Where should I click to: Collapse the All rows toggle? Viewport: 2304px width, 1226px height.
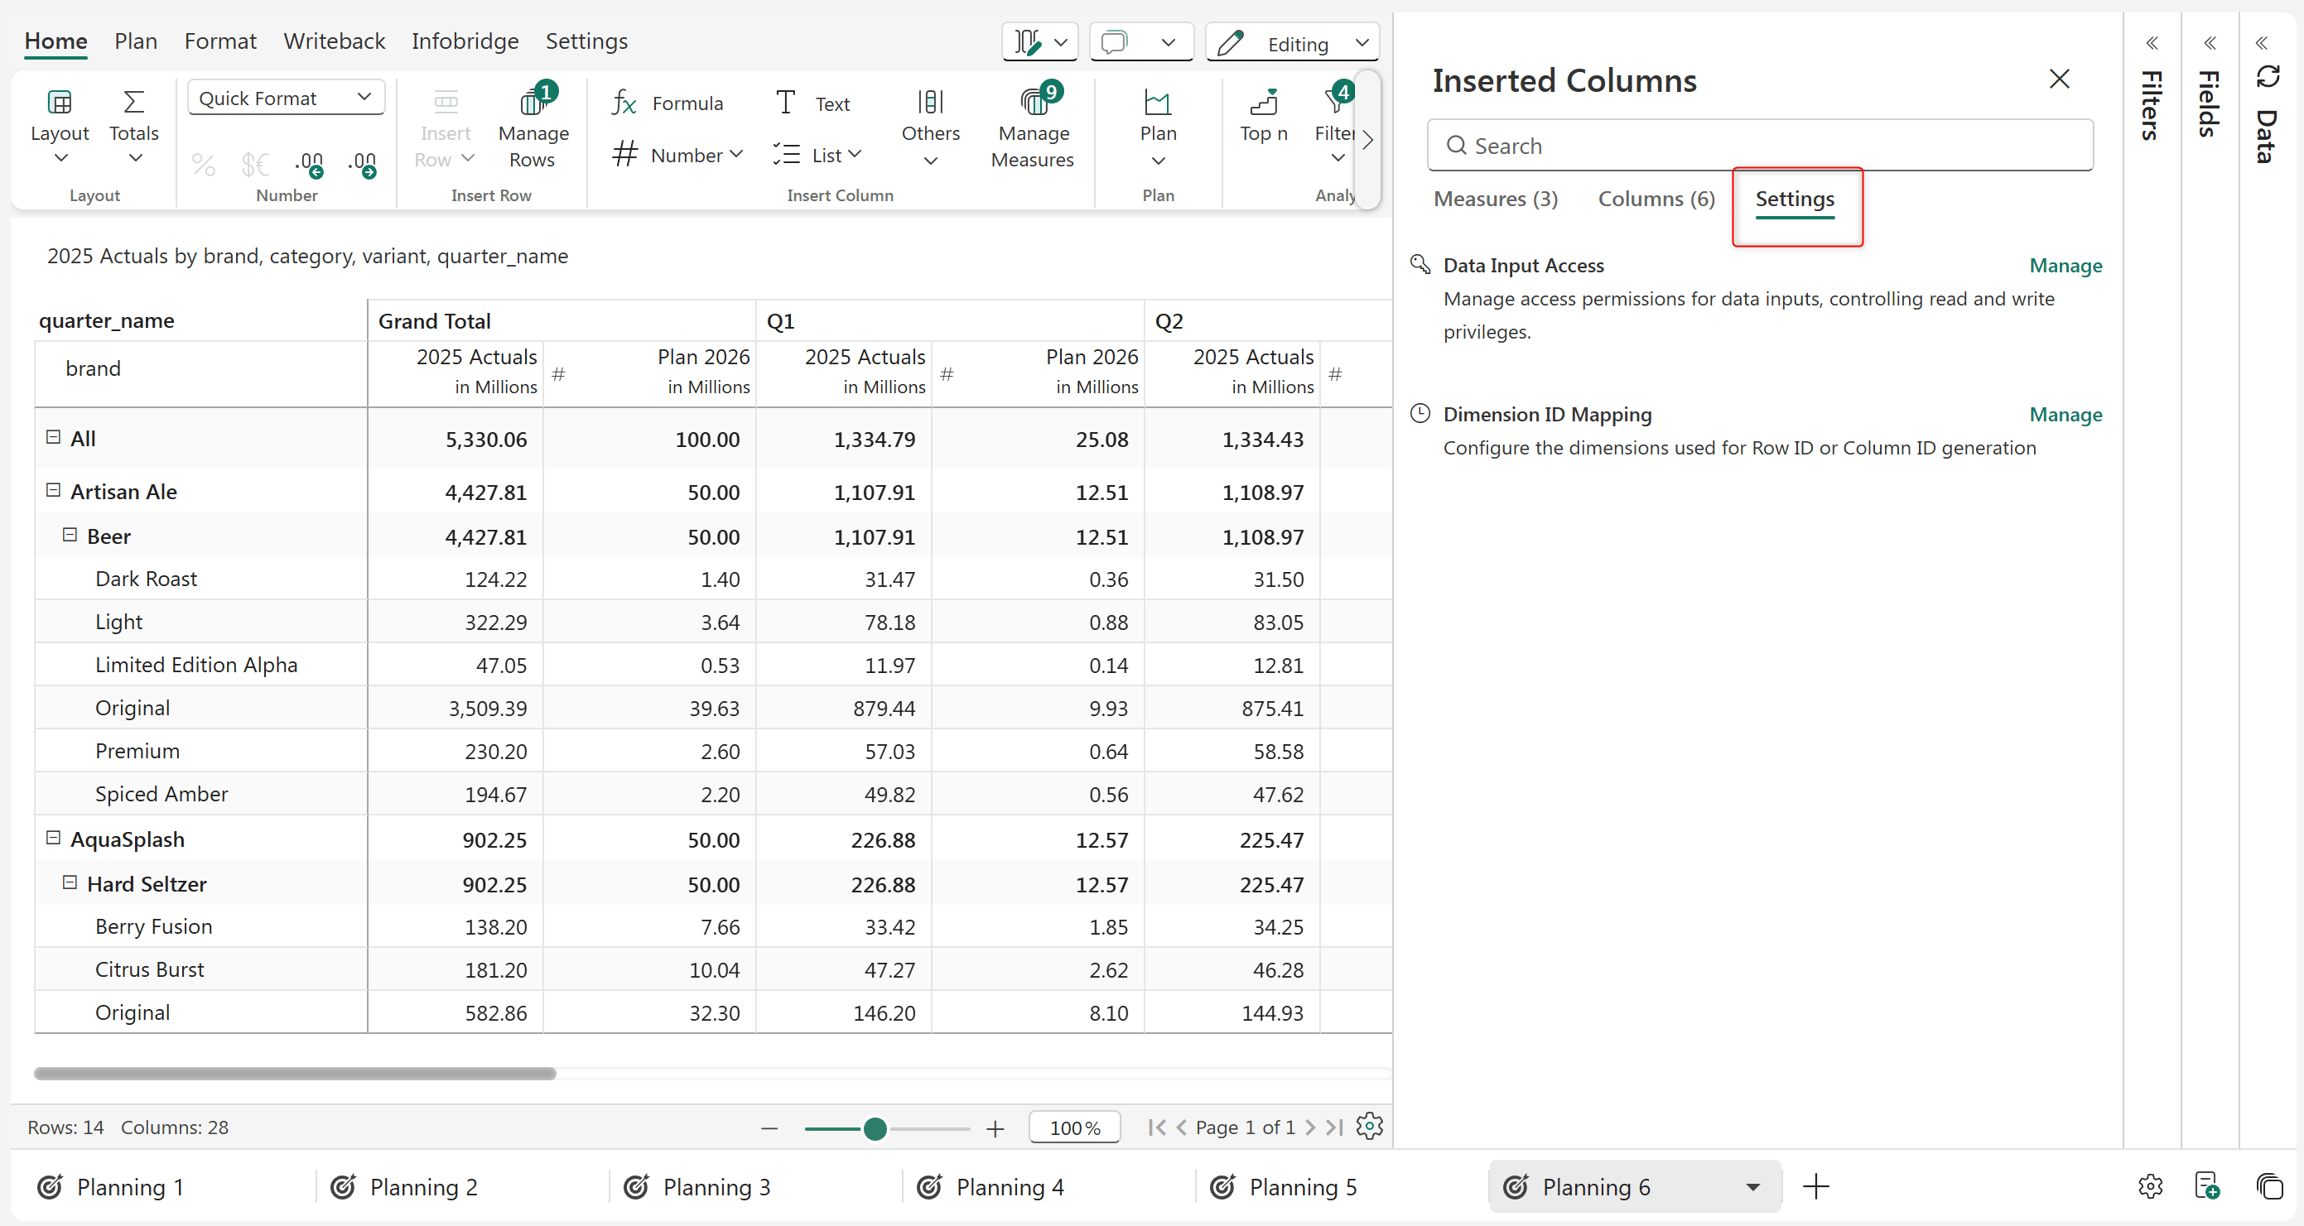click(x=53, y=437)
